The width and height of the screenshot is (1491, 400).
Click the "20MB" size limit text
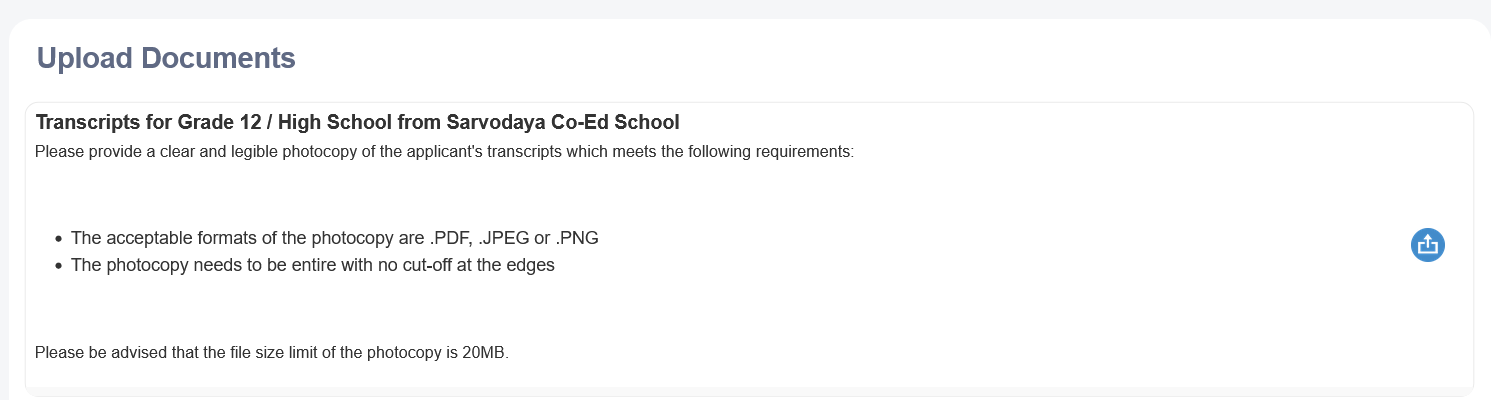pyautogui.click(x=485, y=353)
